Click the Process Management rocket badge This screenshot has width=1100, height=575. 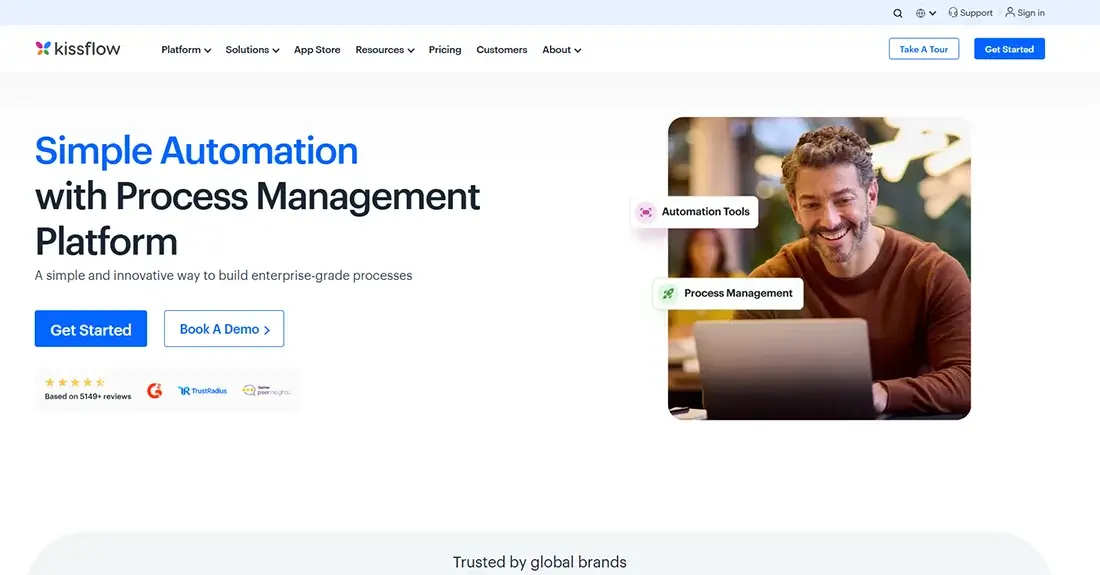point(667,294)
